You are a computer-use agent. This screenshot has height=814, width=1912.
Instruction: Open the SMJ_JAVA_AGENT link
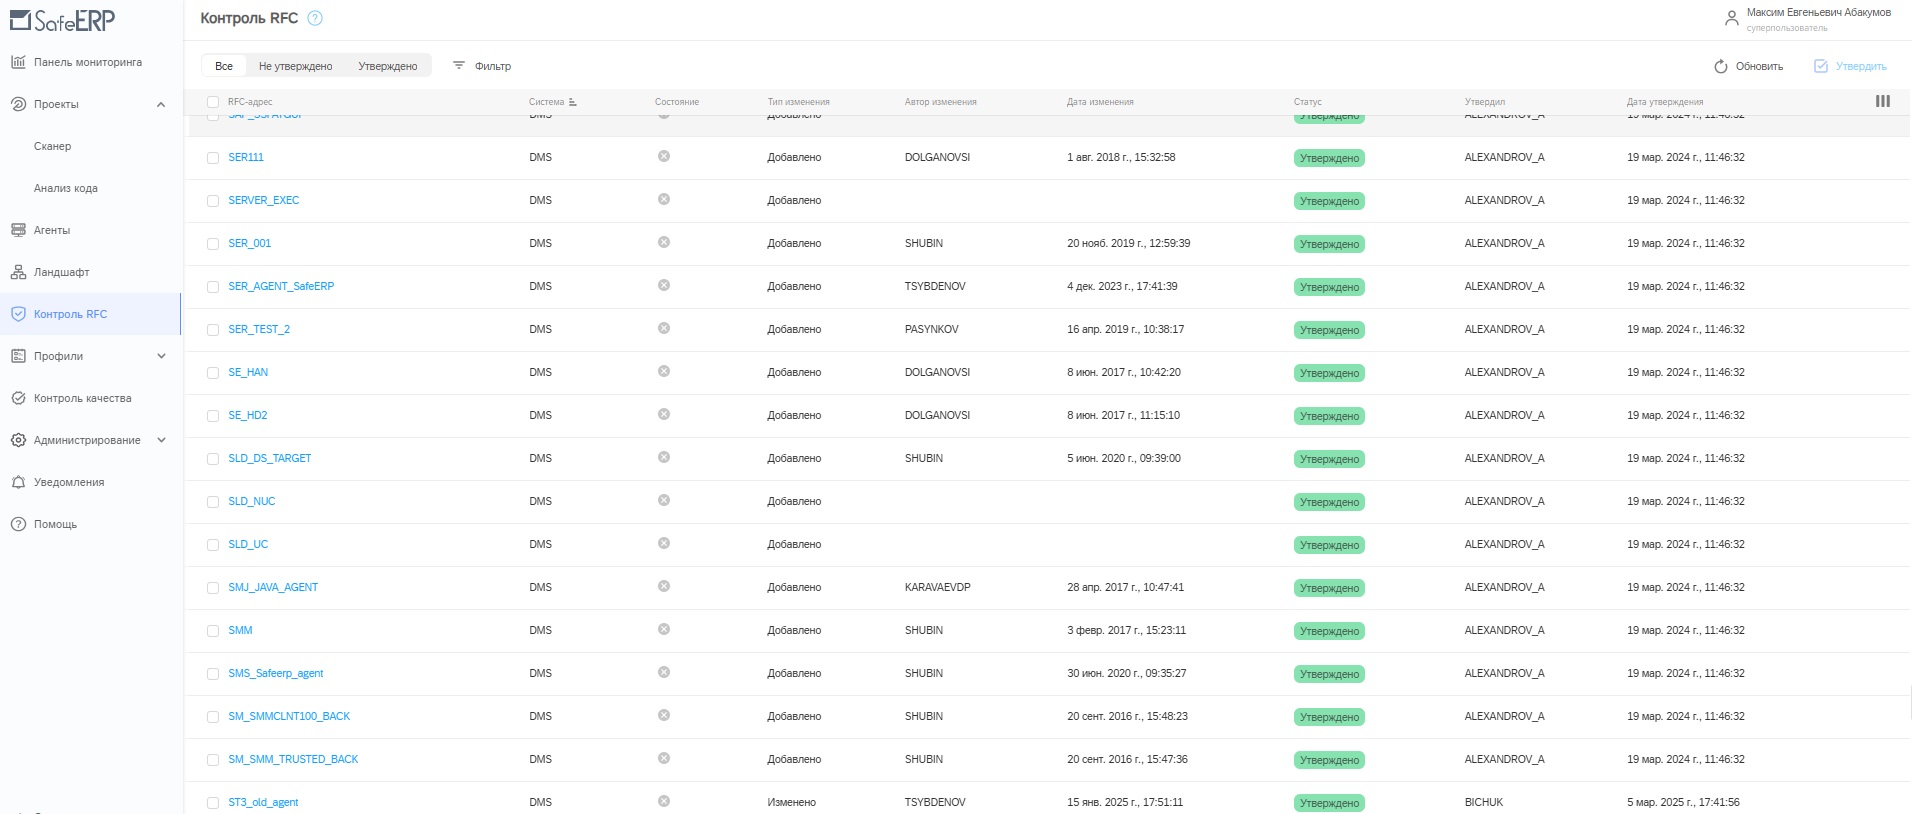pos(273,587)
